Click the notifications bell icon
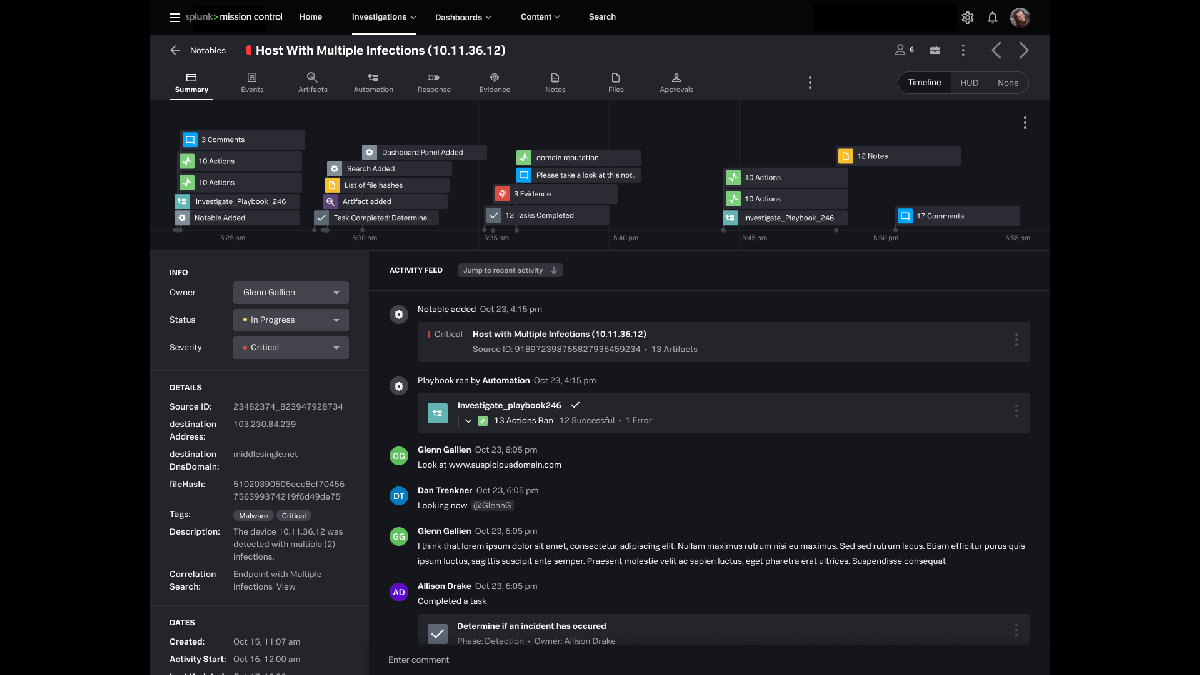 992,17
